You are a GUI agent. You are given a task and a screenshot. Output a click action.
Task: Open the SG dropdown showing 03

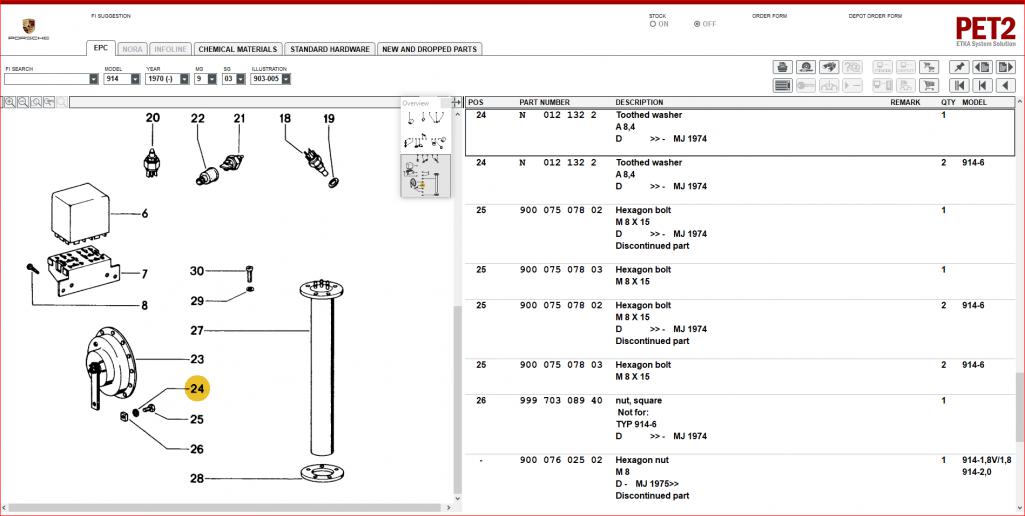(240, 79)
